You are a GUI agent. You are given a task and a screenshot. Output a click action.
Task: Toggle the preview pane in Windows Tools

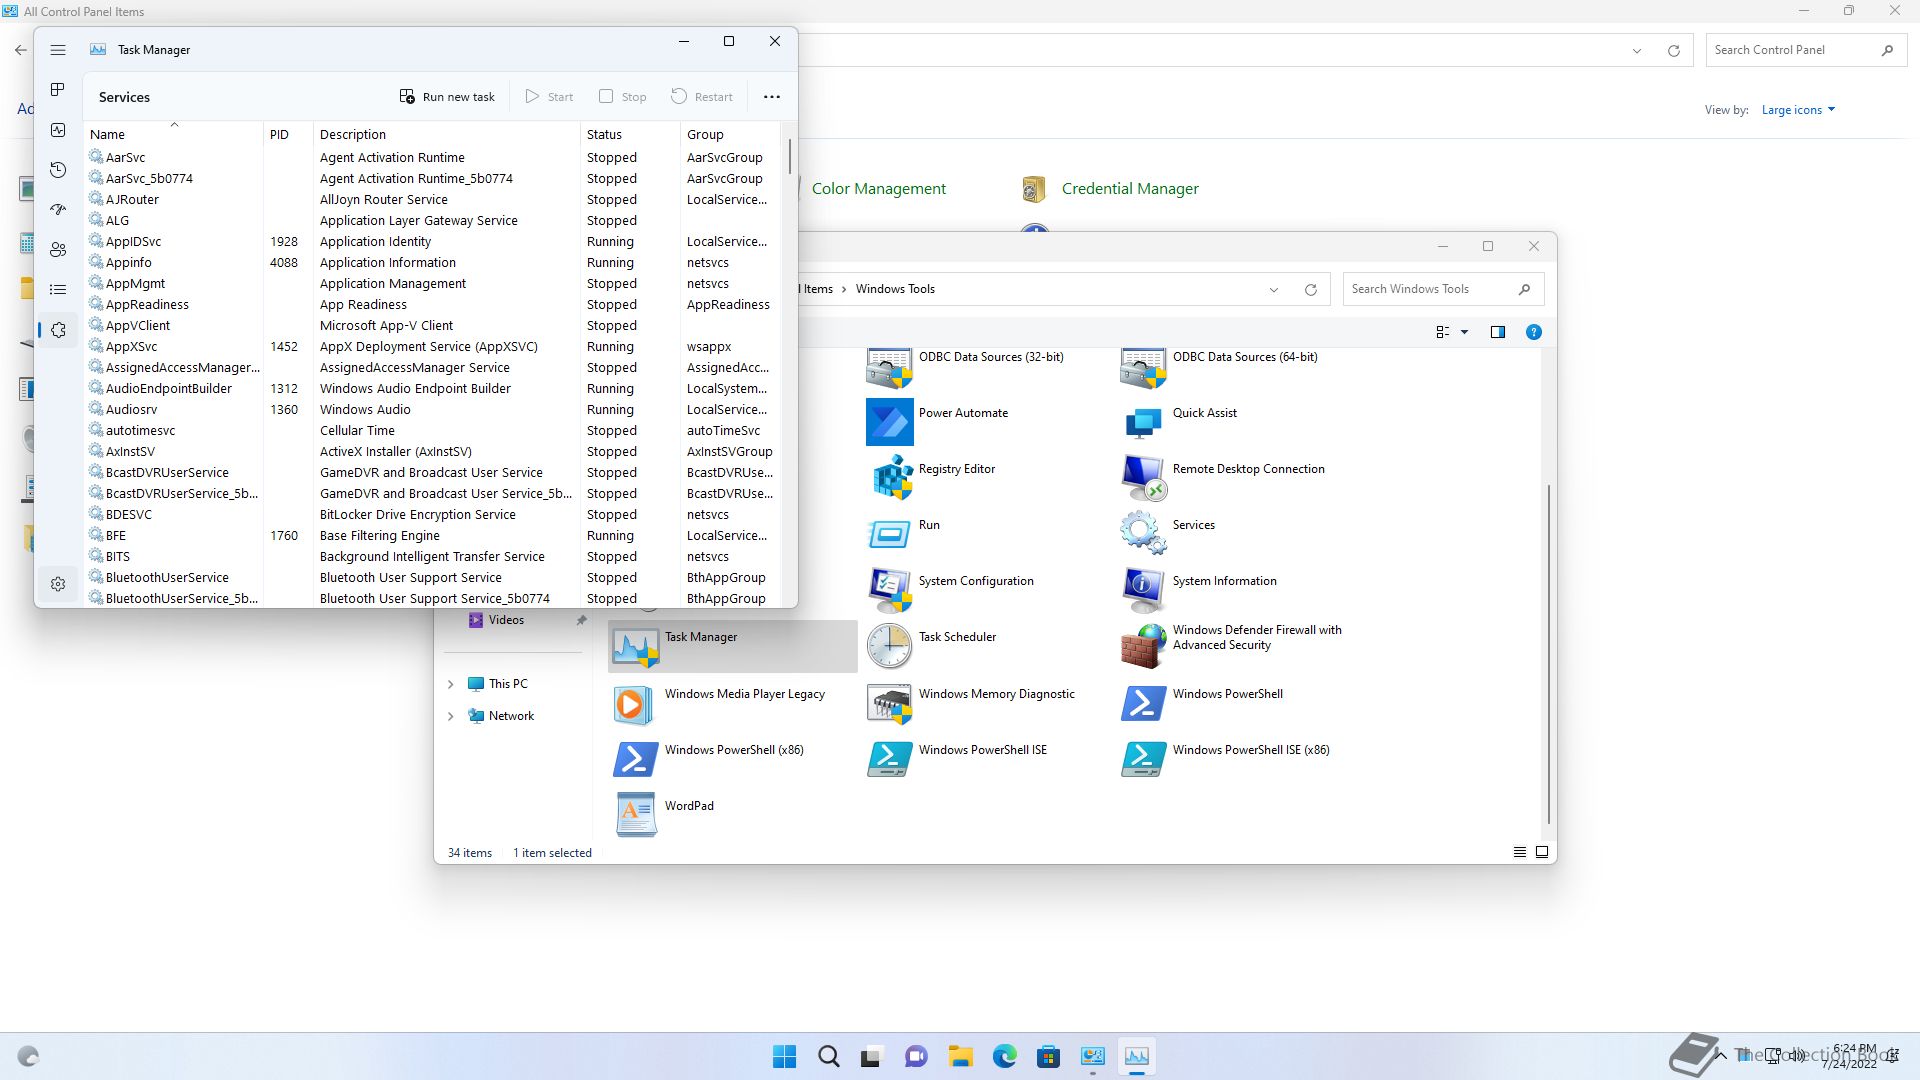(1497, 332)
